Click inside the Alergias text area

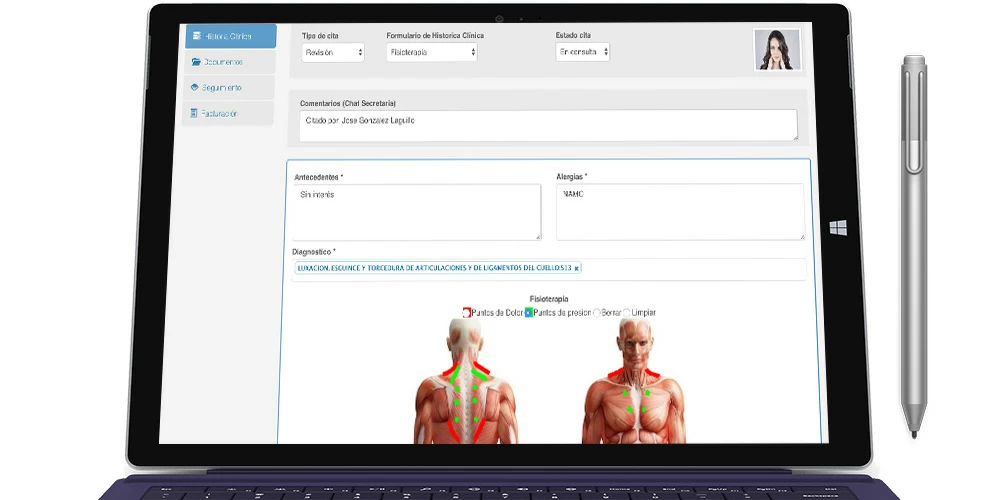pos(680,212)
